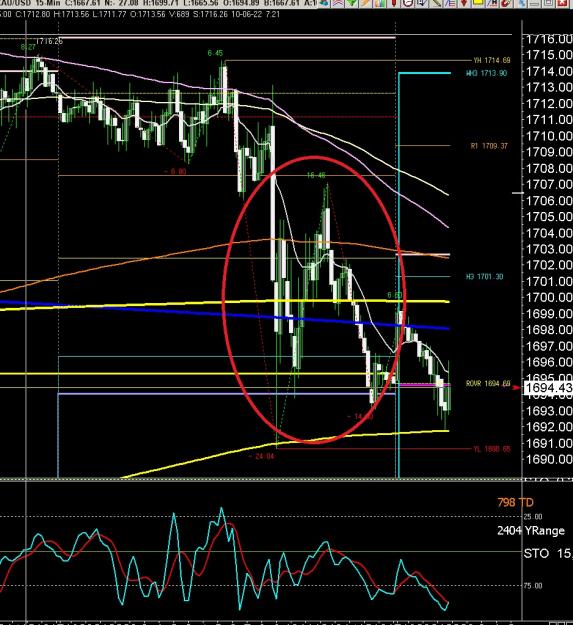Click the 1694.43 current price tag

click(x=548, y=387)
